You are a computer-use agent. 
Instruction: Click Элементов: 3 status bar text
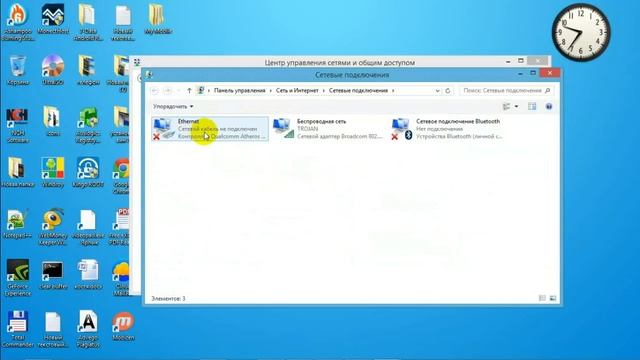169,298
